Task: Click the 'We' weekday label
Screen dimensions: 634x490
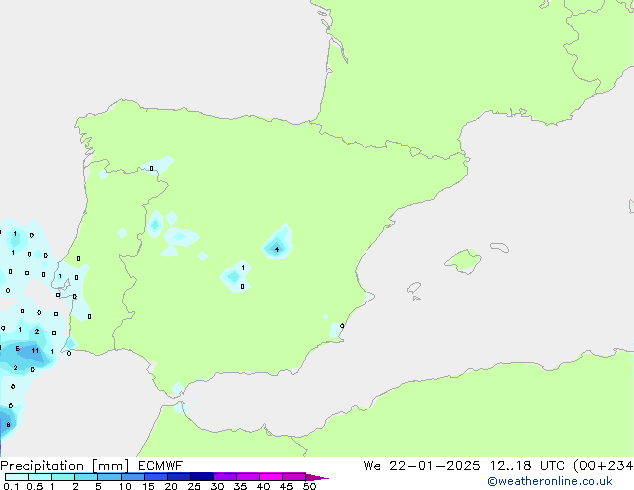Action: [372, 466]
